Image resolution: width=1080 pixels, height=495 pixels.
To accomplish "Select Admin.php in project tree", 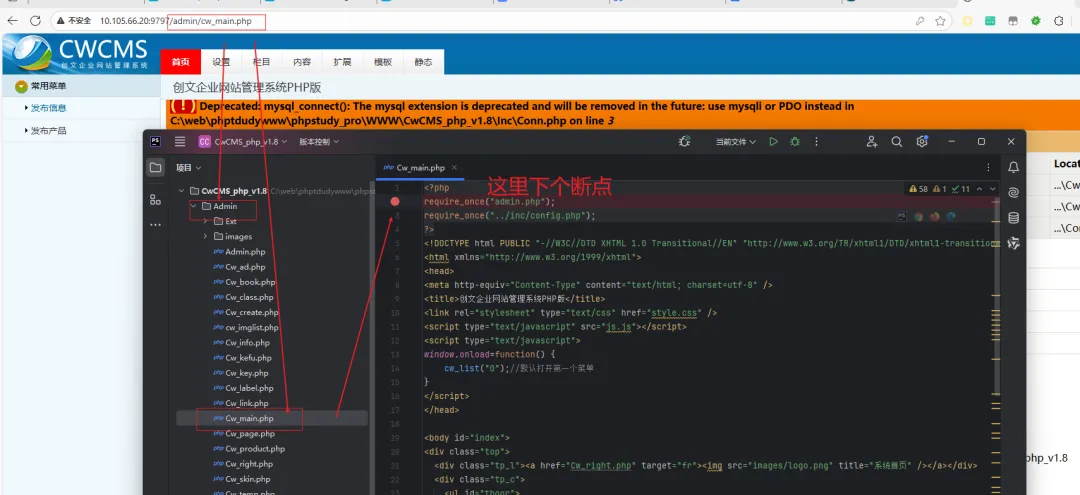I will point(239,252).
